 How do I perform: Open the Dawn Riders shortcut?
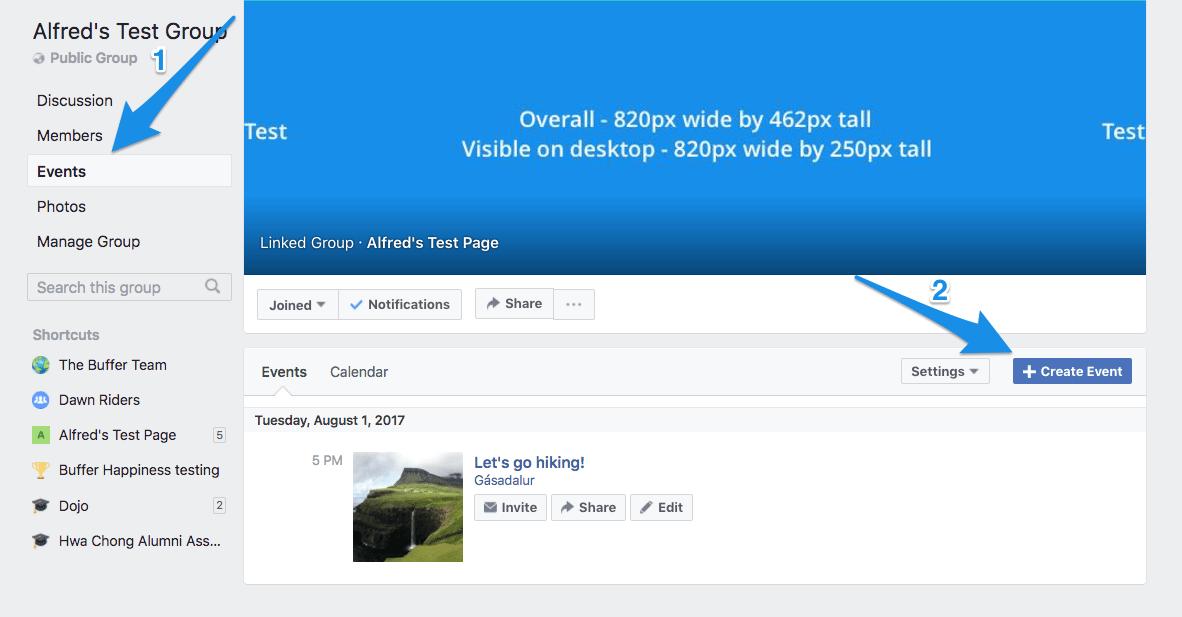101,400
